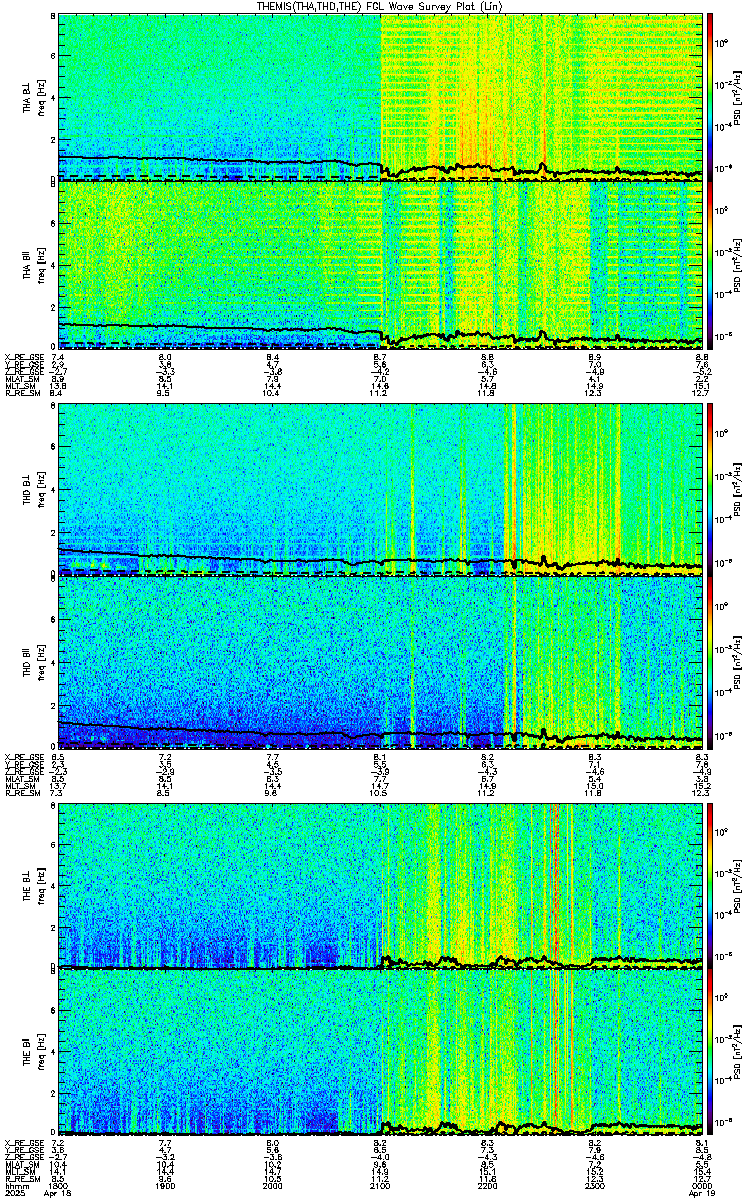750x1200 pixels.
Task: Click the X_RE_GSE label under the THA panels
Action: pyautogui.click(x=23, y=357)
